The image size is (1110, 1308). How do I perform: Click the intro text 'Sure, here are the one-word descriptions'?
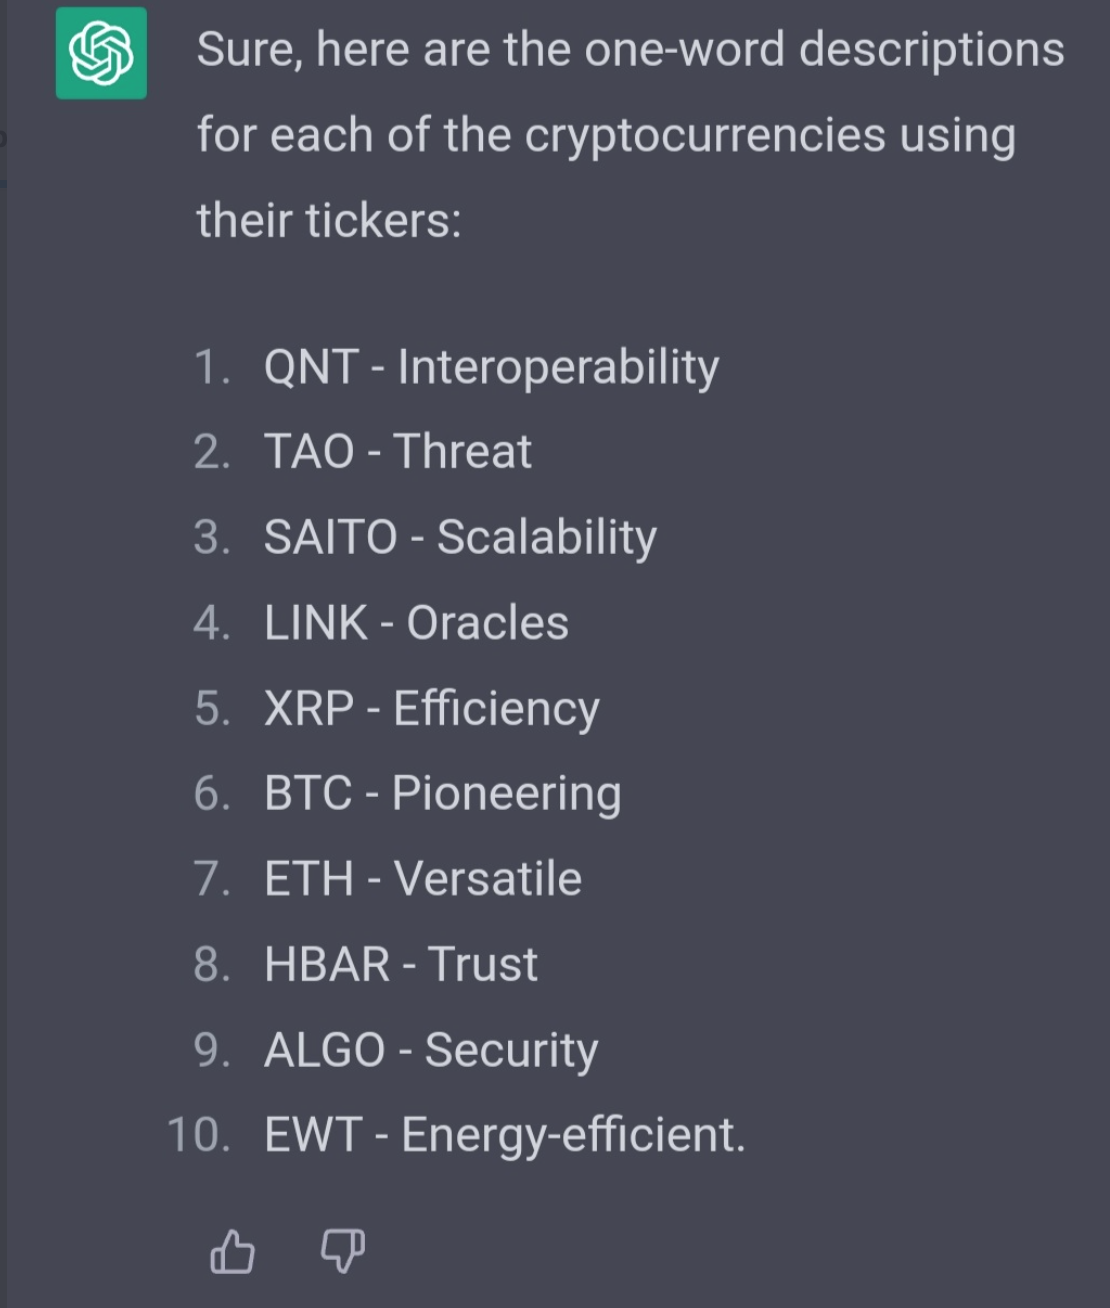coord(630,50)
